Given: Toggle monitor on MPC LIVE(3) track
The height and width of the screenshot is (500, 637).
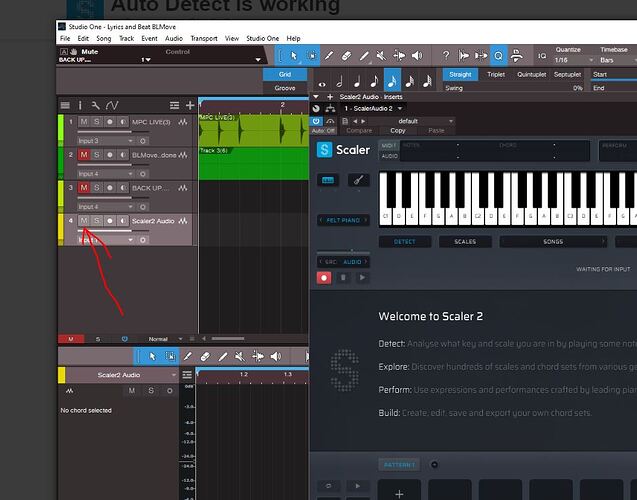Looking at the screenshot, I should pyautogui.click(x=123, y=122).
